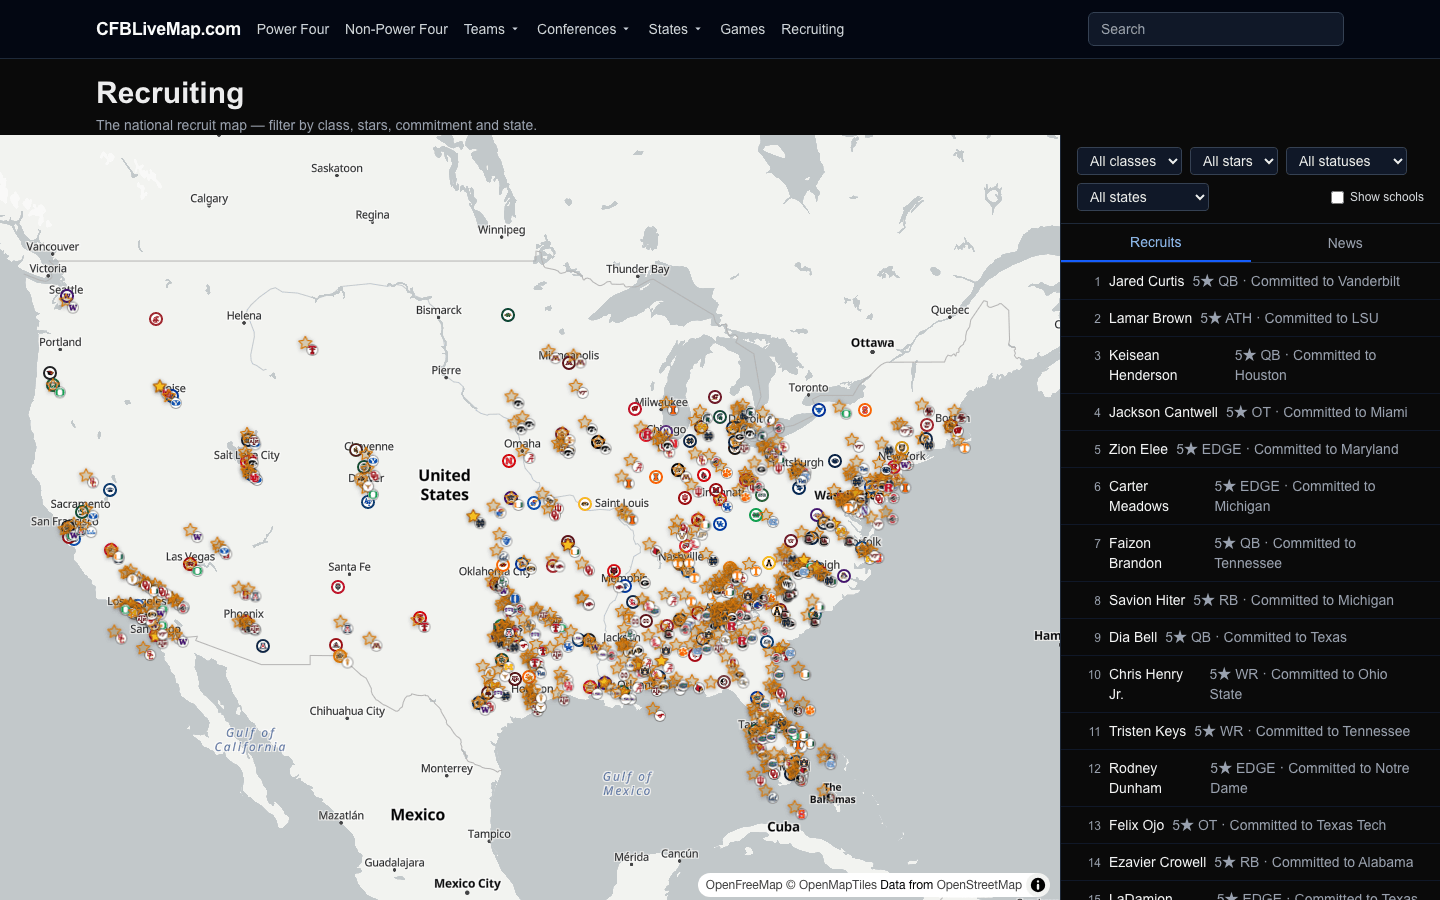Select the green school marker east of Bismarck

508,315
